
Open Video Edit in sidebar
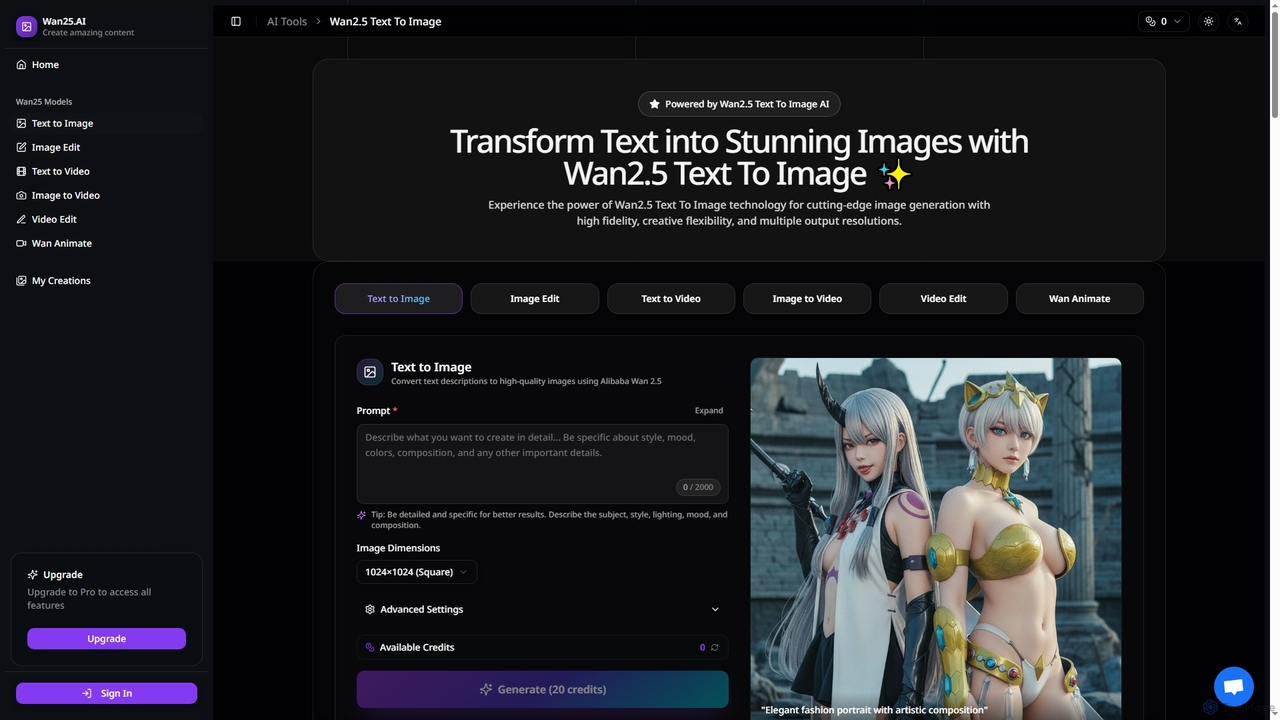(x=106, y=219)
